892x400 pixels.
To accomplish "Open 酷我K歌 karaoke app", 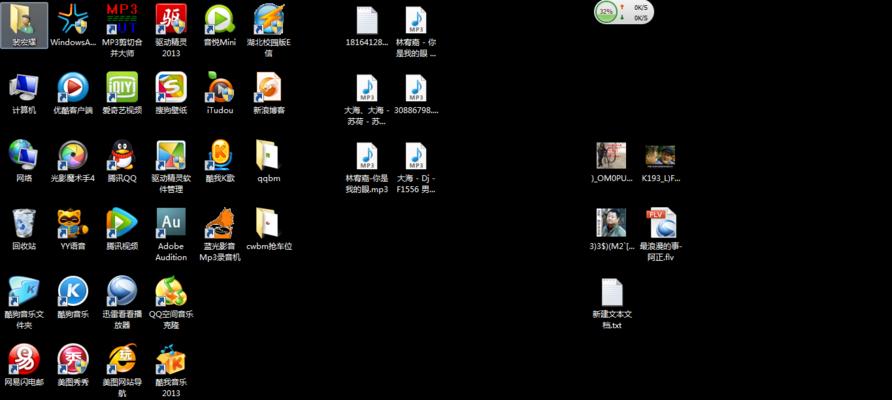I will point(220,161).
